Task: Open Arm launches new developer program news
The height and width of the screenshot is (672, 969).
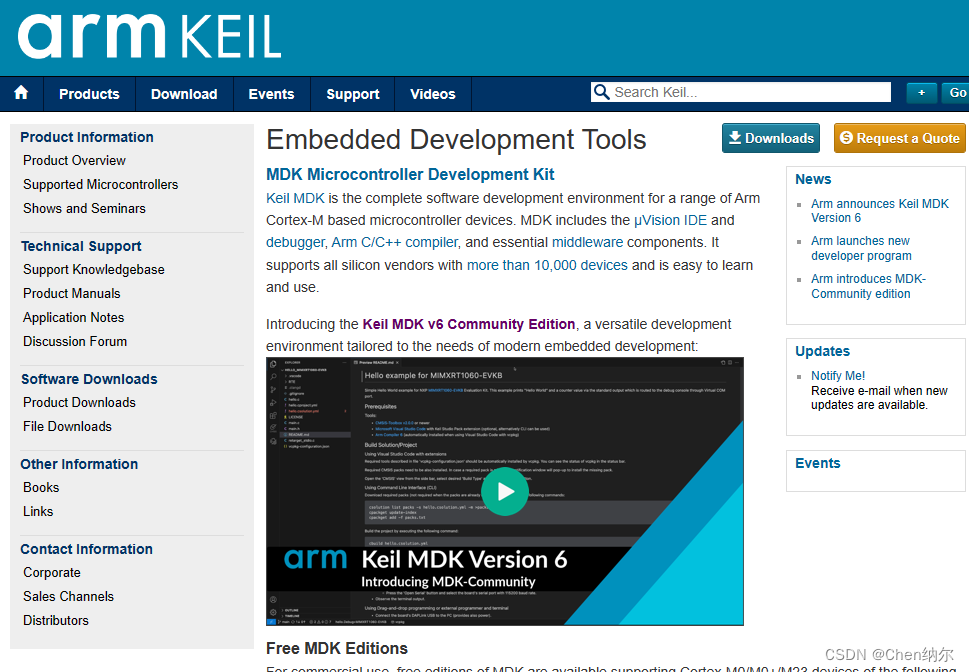Action: 861,249
